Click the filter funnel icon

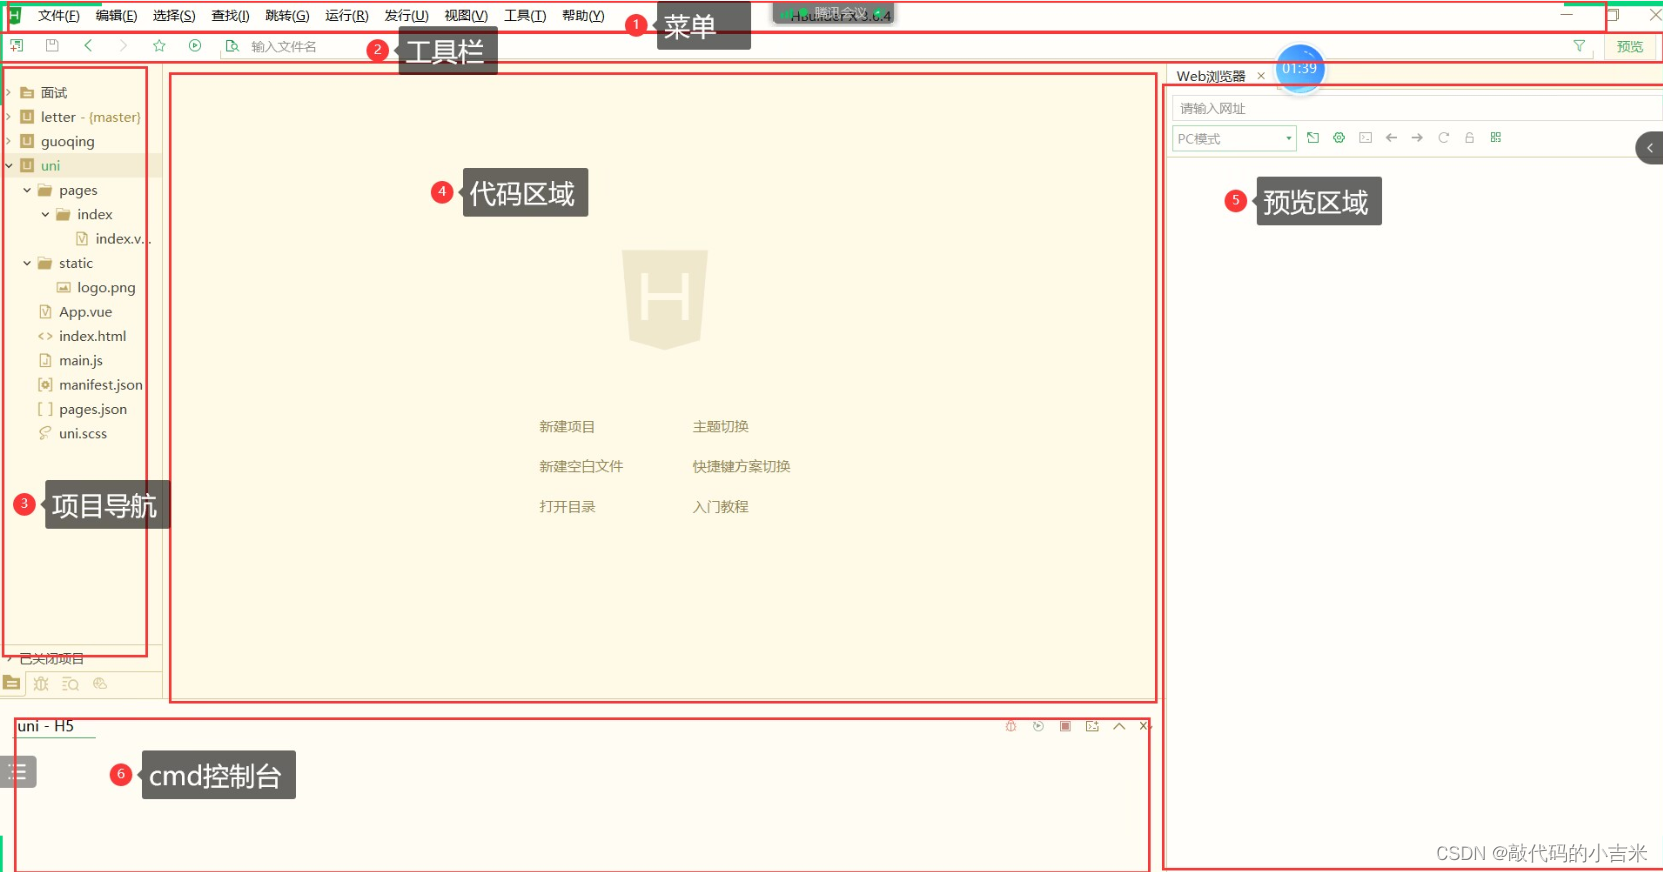click(1579, 46)
